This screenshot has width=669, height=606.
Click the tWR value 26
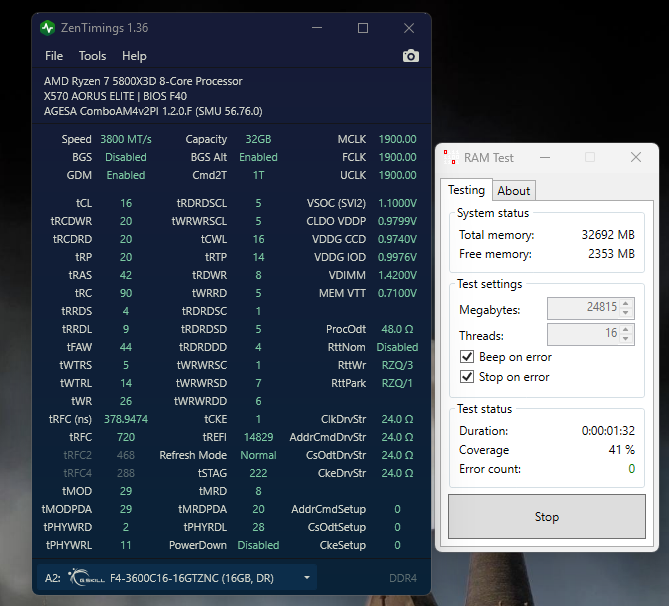pyautogui.click(x=126, y=401)
